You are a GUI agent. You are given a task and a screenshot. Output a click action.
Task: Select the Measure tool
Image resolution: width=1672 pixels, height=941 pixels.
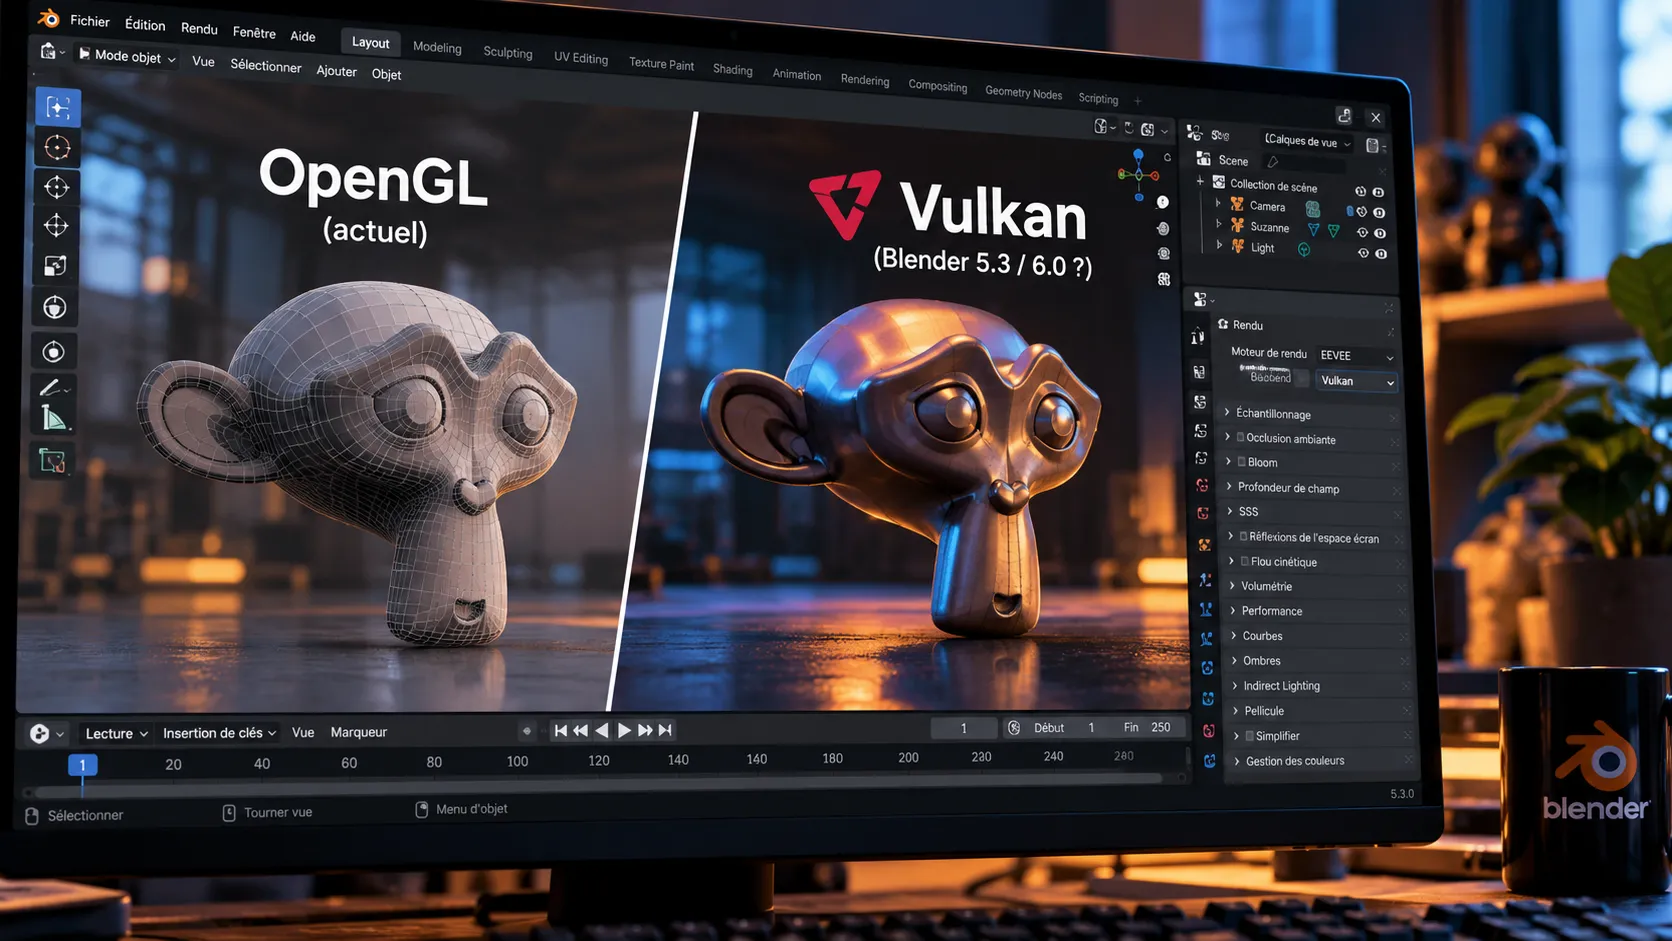(x=54, y=418)
